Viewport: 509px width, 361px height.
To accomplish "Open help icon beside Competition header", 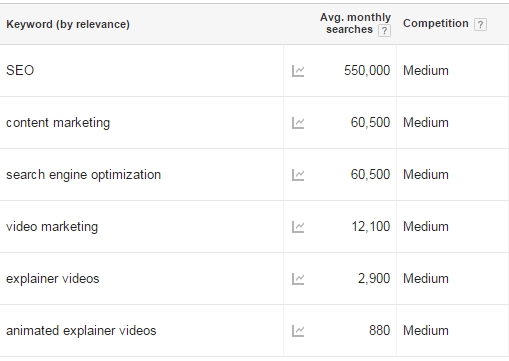I will click(480, 24).
